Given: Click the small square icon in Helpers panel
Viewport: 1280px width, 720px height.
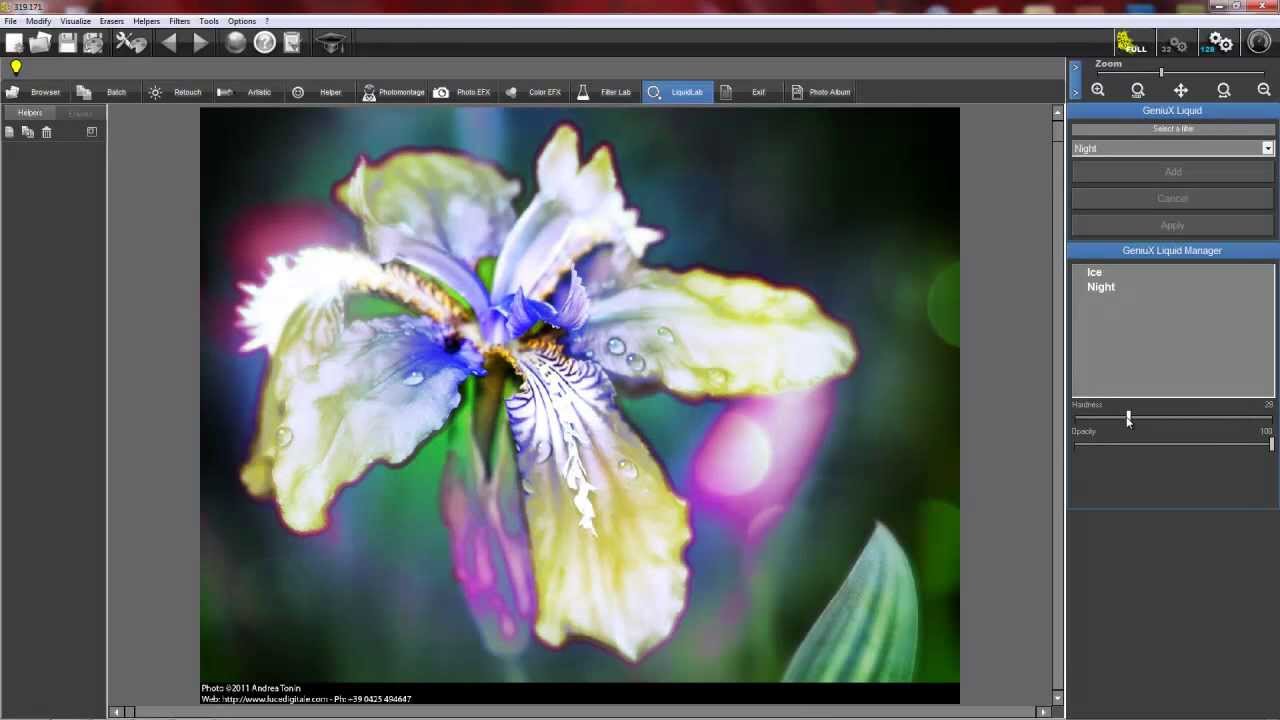Looking at the screenshot, I should pyautogui.click(x=92, y=131).
